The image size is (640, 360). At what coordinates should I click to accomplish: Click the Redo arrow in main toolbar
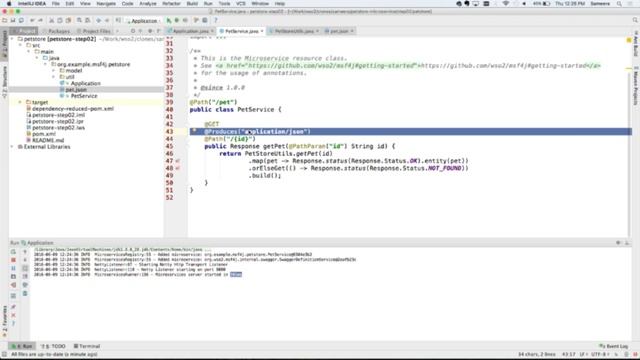pyautogui.click(x=40, y=20)
